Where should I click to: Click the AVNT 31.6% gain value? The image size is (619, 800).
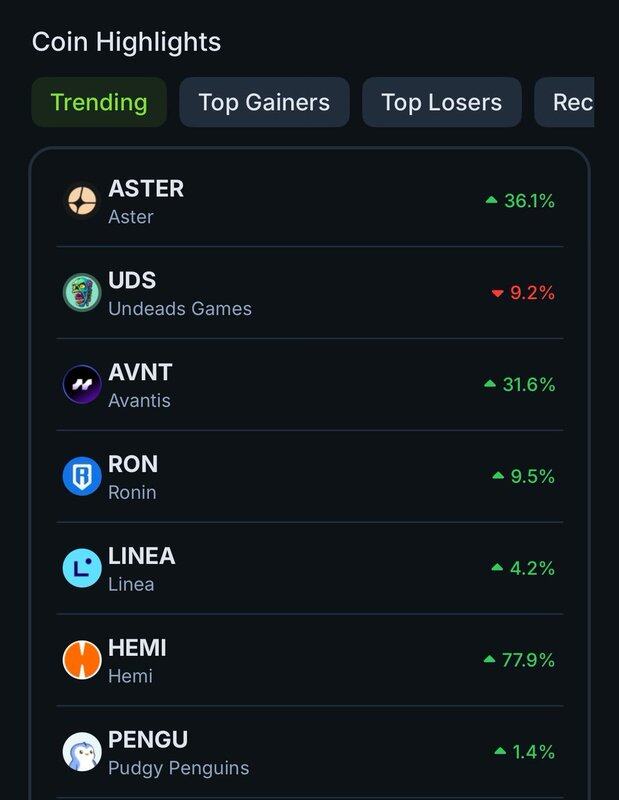coord(529,384)
